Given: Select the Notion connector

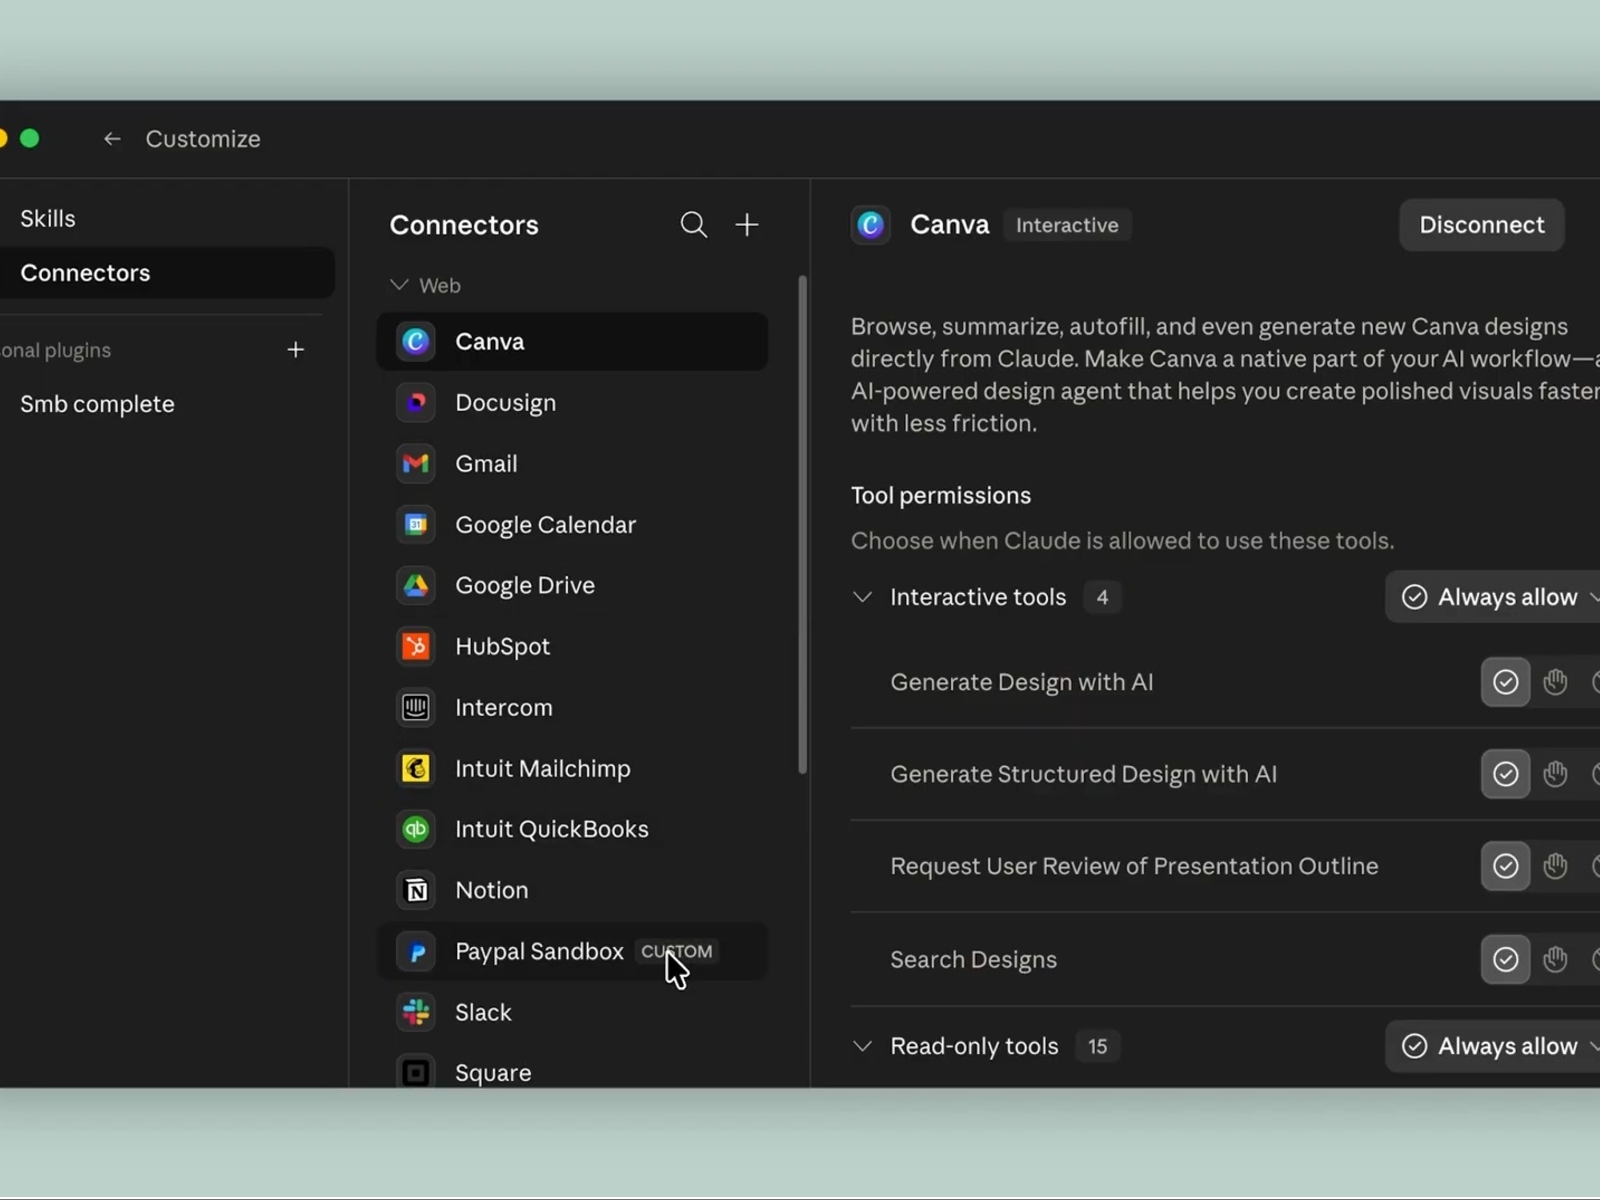Looking at the screenshot, I should click(x=572, y=891).
